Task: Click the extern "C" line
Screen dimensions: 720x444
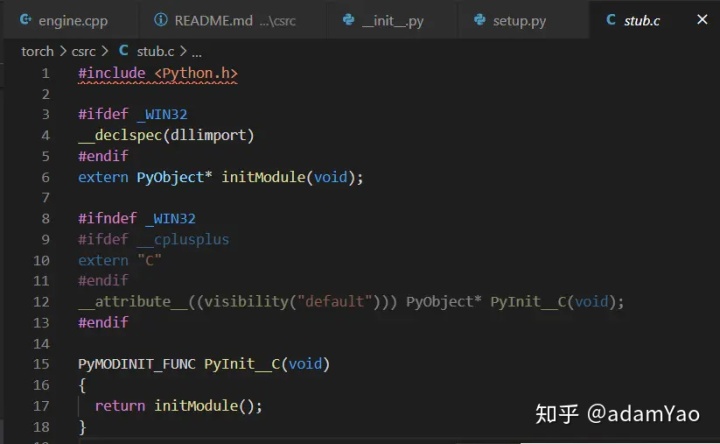Action: click(119, 260)
